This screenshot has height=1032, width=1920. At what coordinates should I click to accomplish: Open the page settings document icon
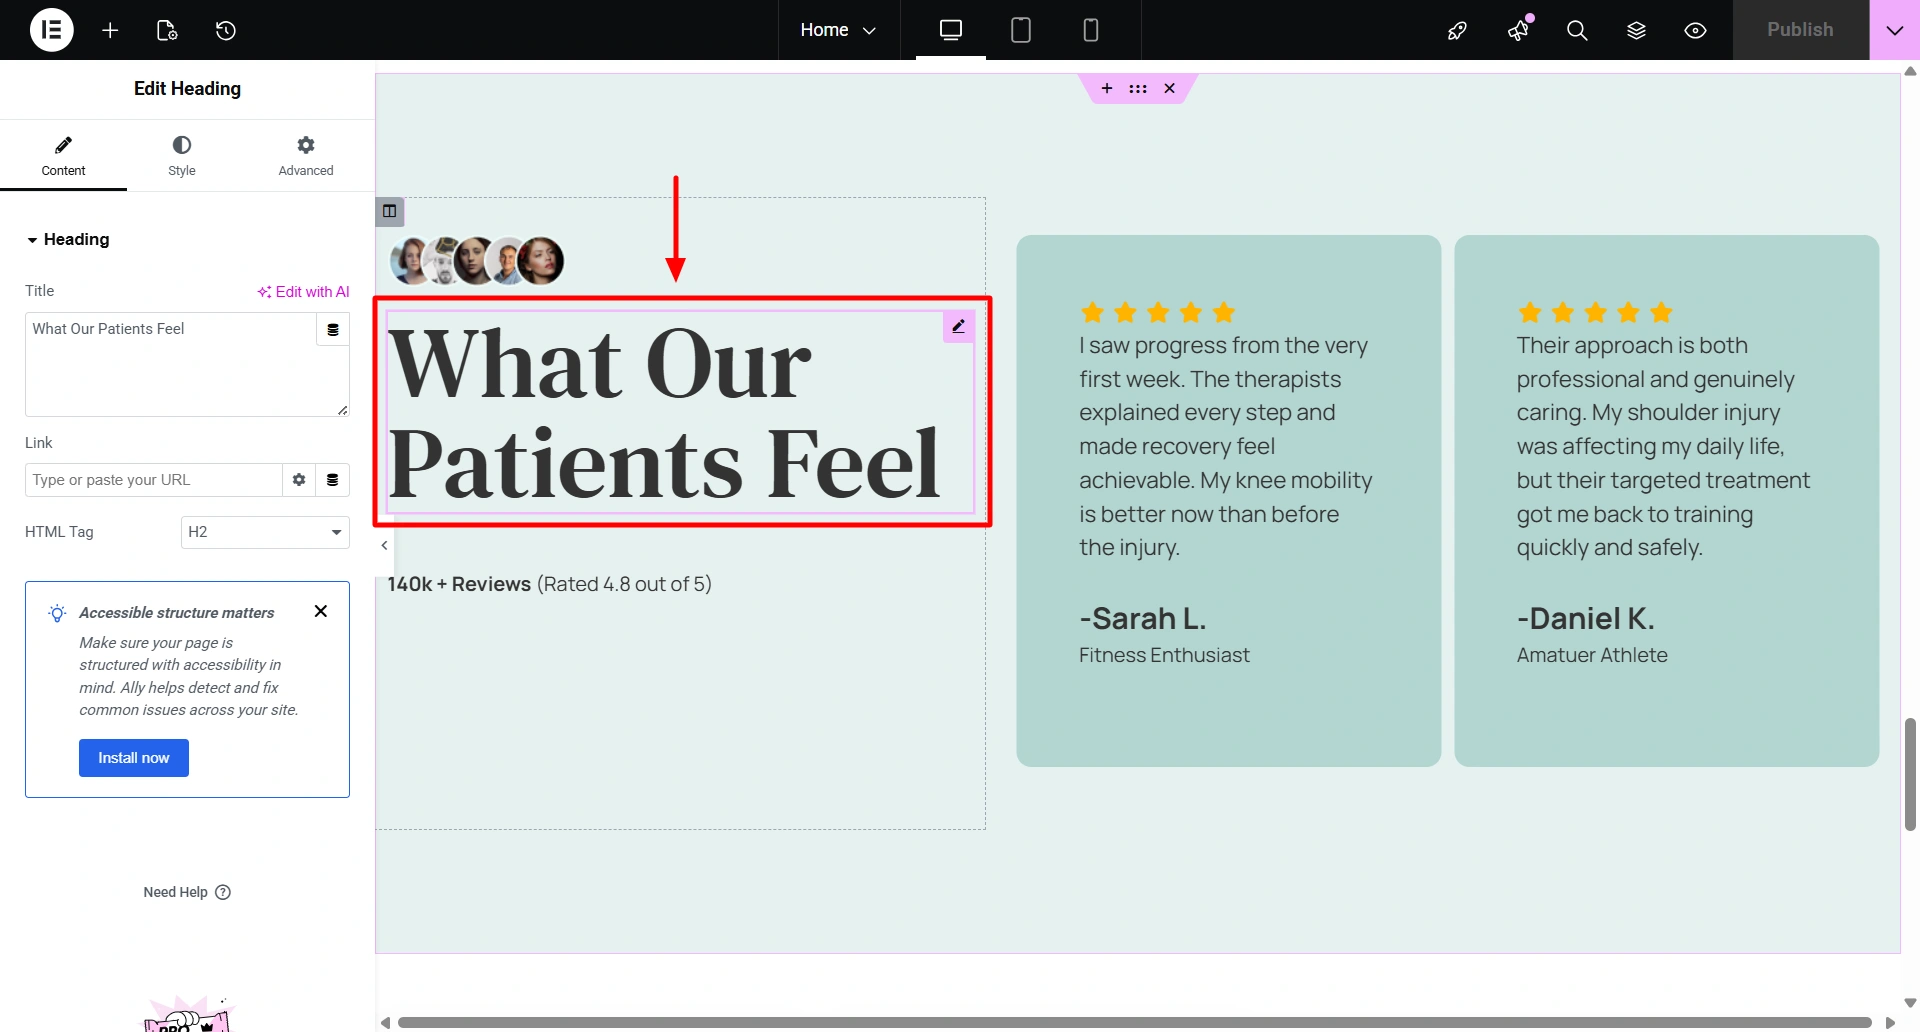(x=167, y=30)
